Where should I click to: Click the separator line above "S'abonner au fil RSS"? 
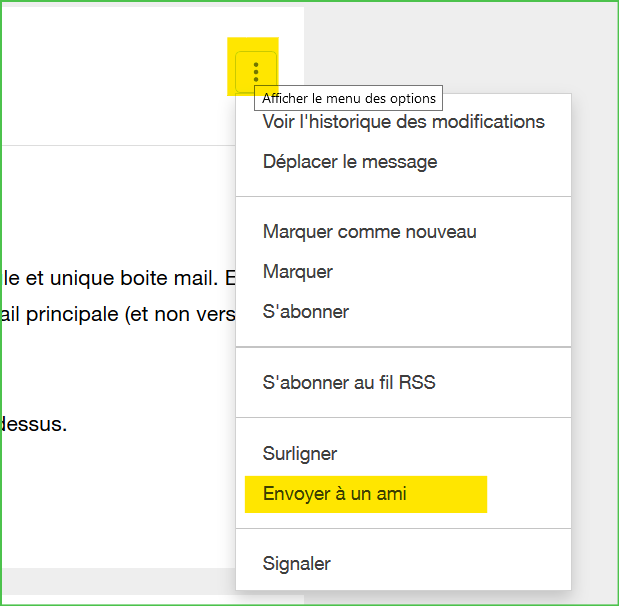(403, 347)
